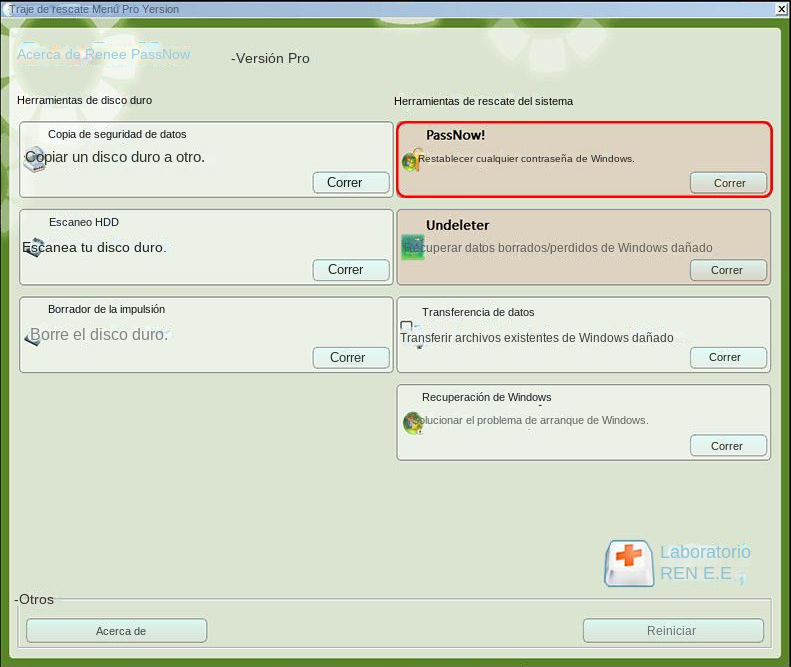
Task: Open the Acerca de button
Action: tap(117, 631)
